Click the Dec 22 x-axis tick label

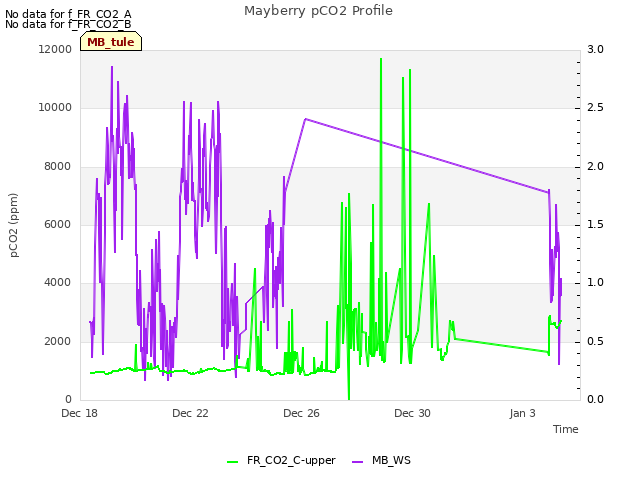(x=190, y=413)
